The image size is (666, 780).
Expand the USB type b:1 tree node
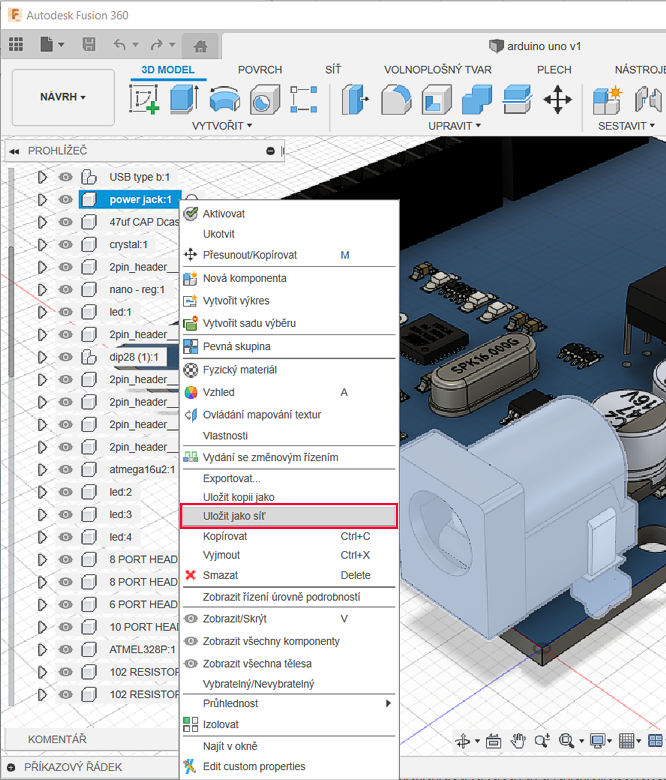[42, 177]
